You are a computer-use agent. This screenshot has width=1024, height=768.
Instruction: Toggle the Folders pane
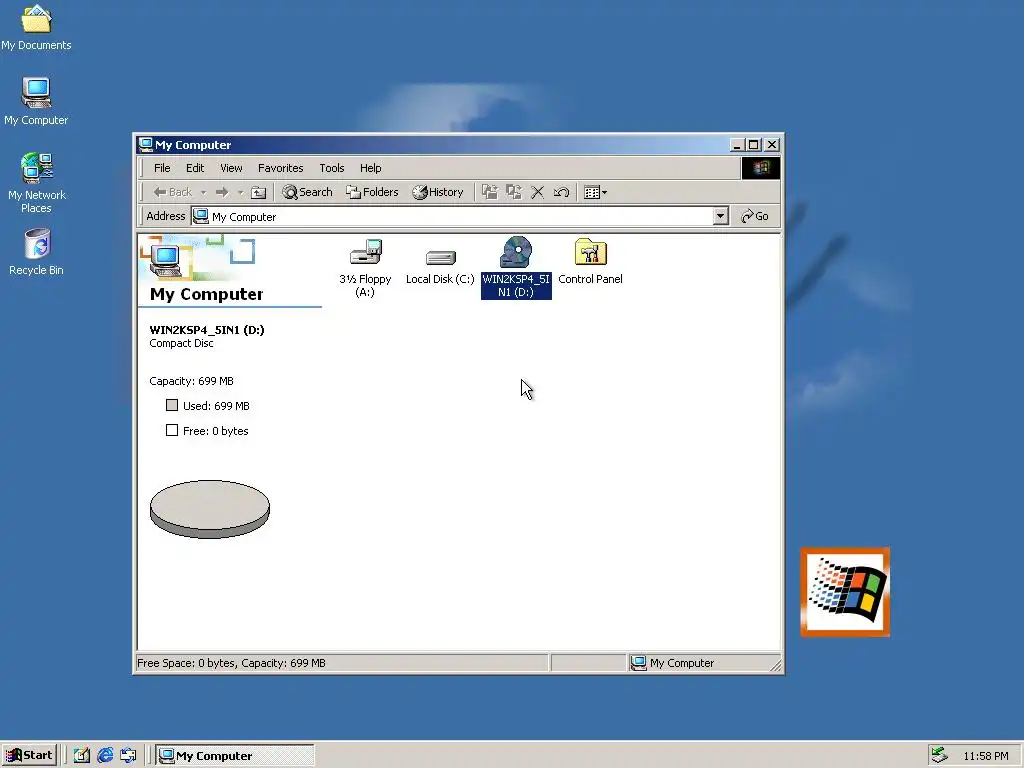pos(372,192)
